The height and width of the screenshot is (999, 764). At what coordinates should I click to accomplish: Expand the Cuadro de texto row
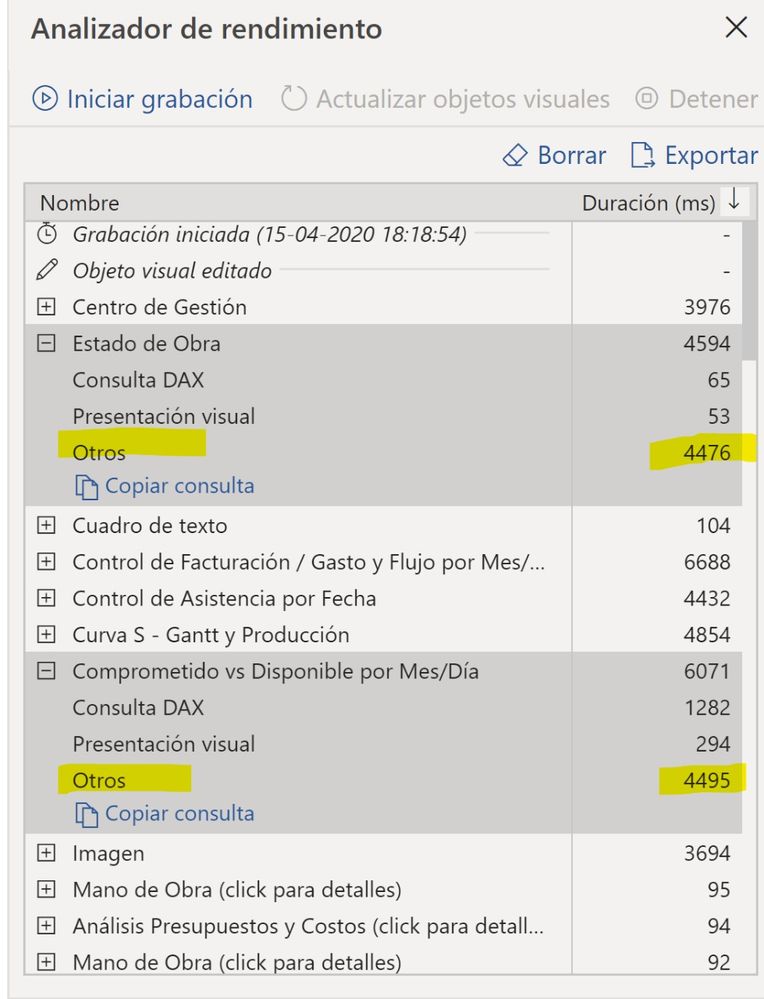tap(46, 526)
